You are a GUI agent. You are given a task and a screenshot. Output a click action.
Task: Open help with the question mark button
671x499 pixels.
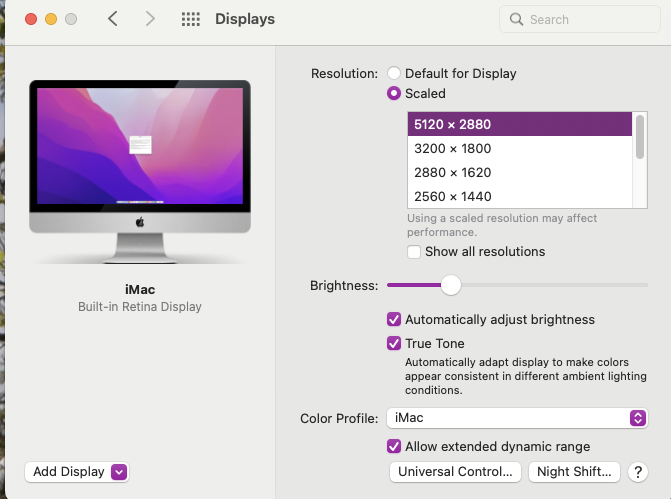tap(638, 472)
